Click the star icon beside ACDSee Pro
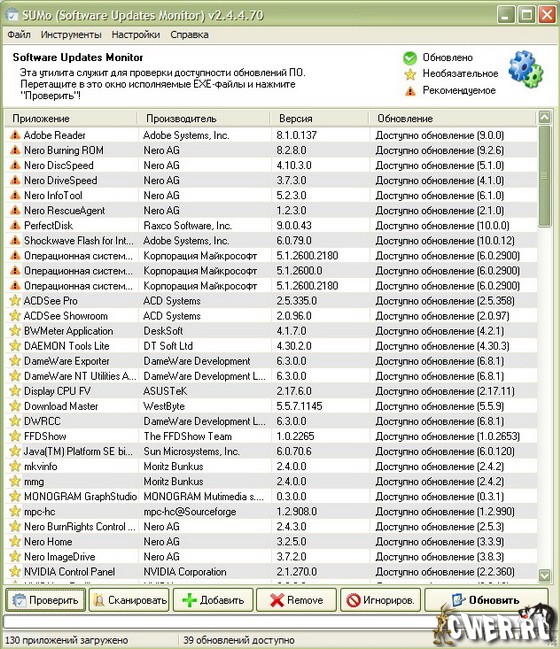This screenshot has width=560, height=649. coord(15,301)
